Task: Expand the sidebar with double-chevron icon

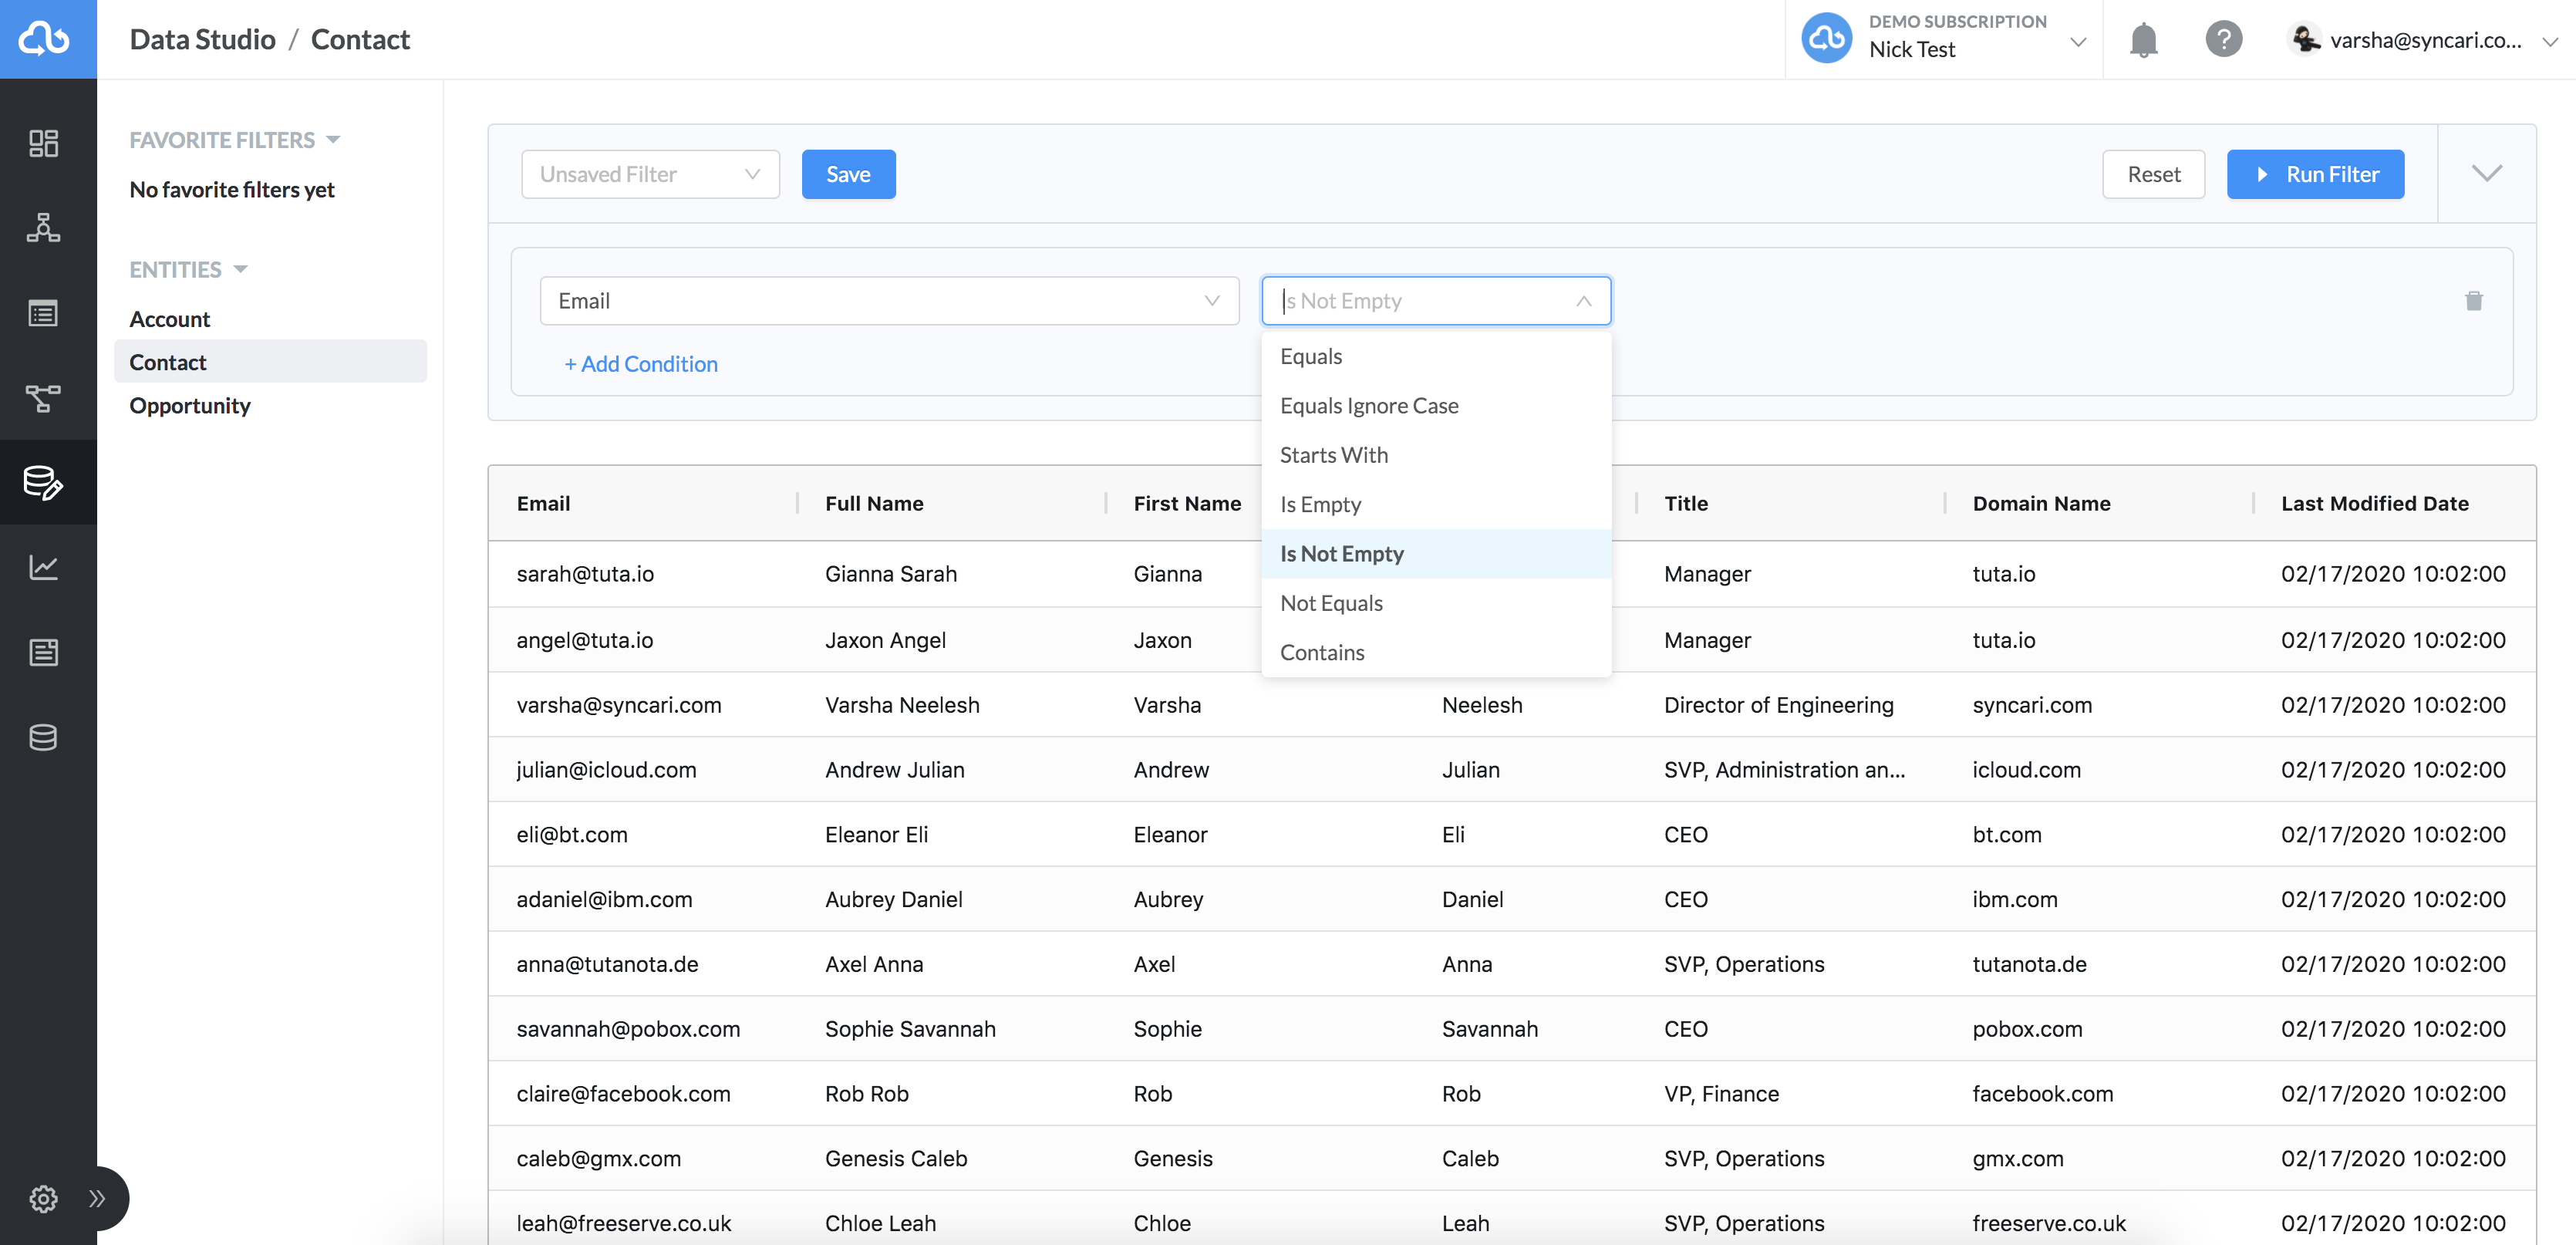Action: pyautogui.click(x=97, y=1198)
